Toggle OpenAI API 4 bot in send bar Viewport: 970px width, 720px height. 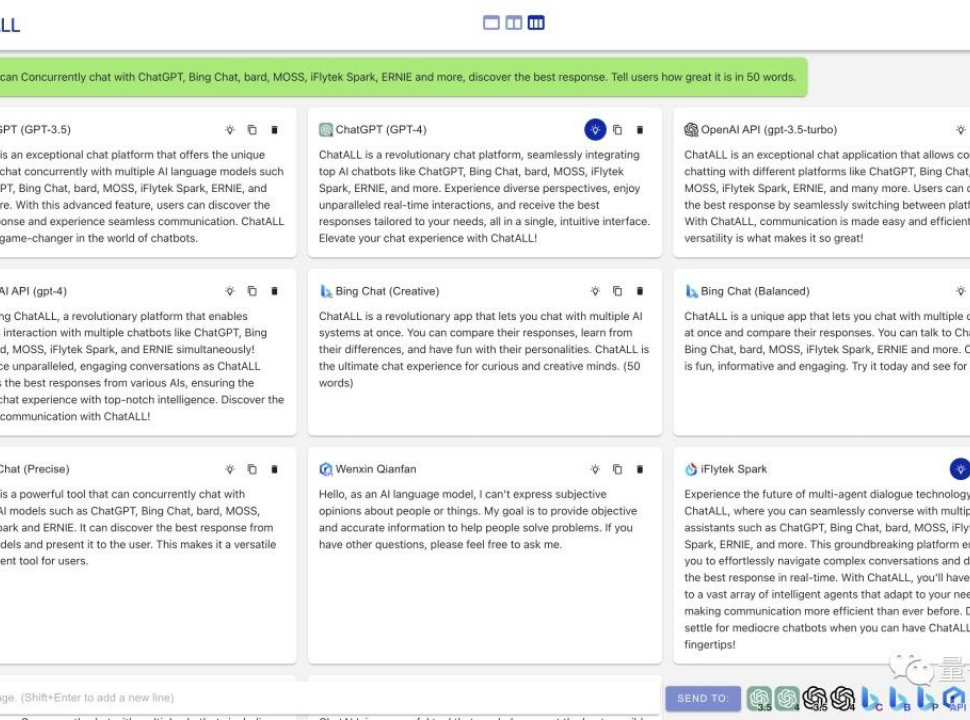pos(843,698)
